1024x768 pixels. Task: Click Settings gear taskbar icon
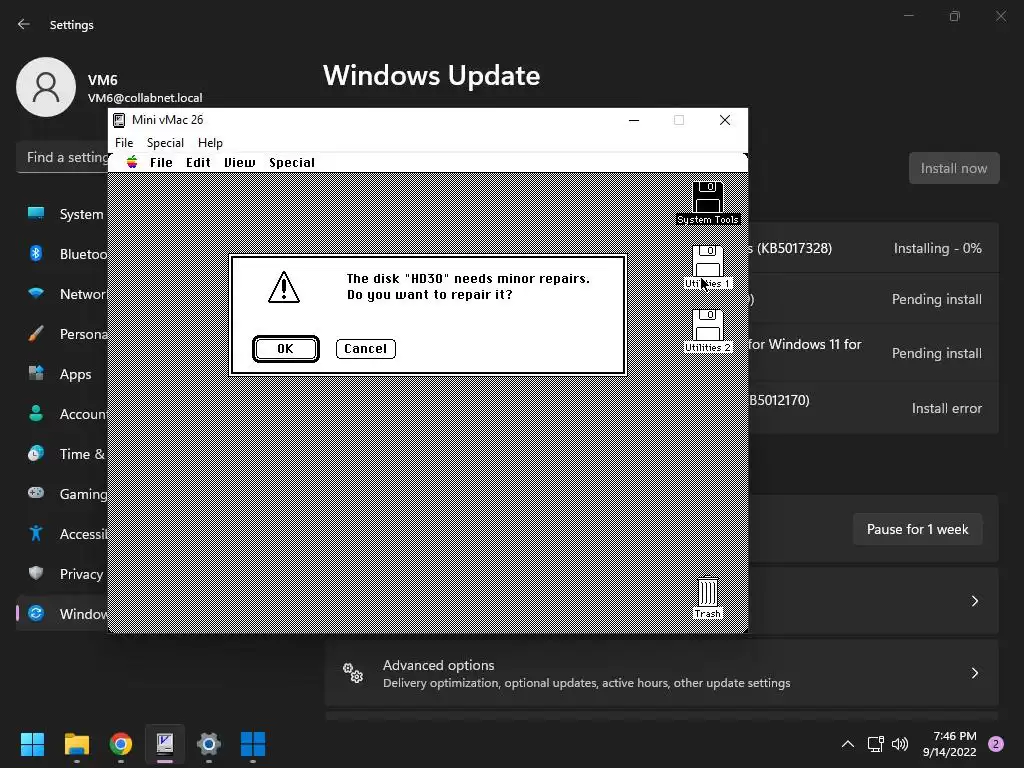click(209, 744)
